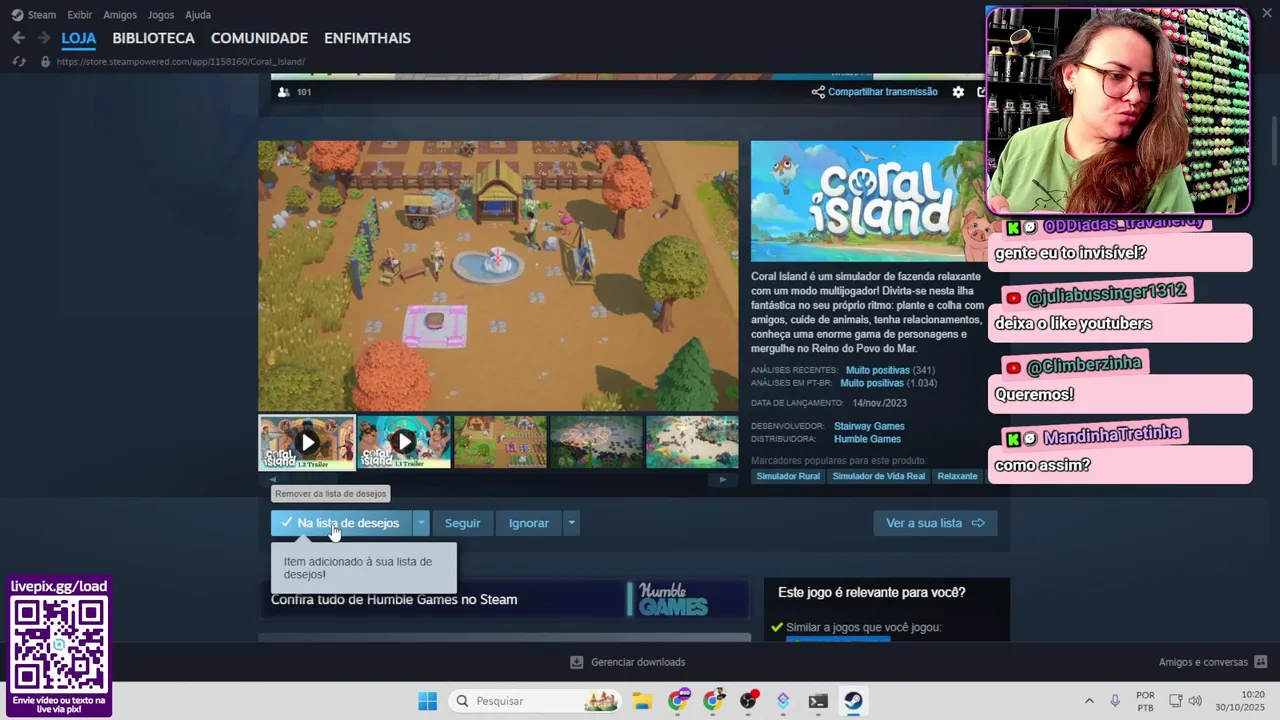Click the Seguir button
The width and height of the screenshot is (1280, 720).
[462, 523]
